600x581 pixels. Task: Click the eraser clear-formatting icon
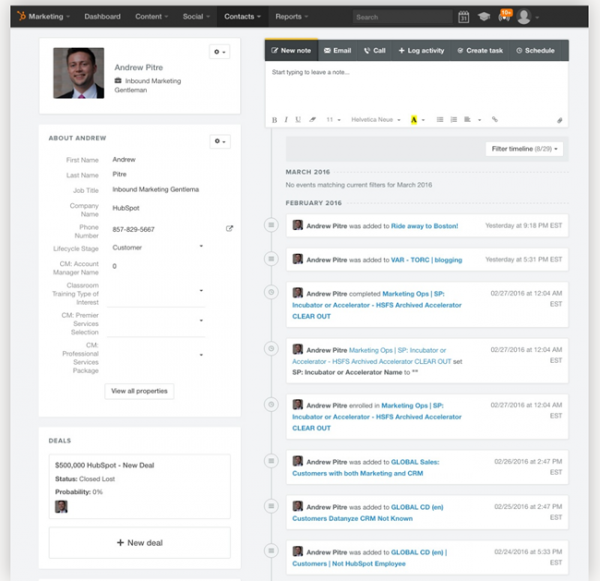[313, 120]
